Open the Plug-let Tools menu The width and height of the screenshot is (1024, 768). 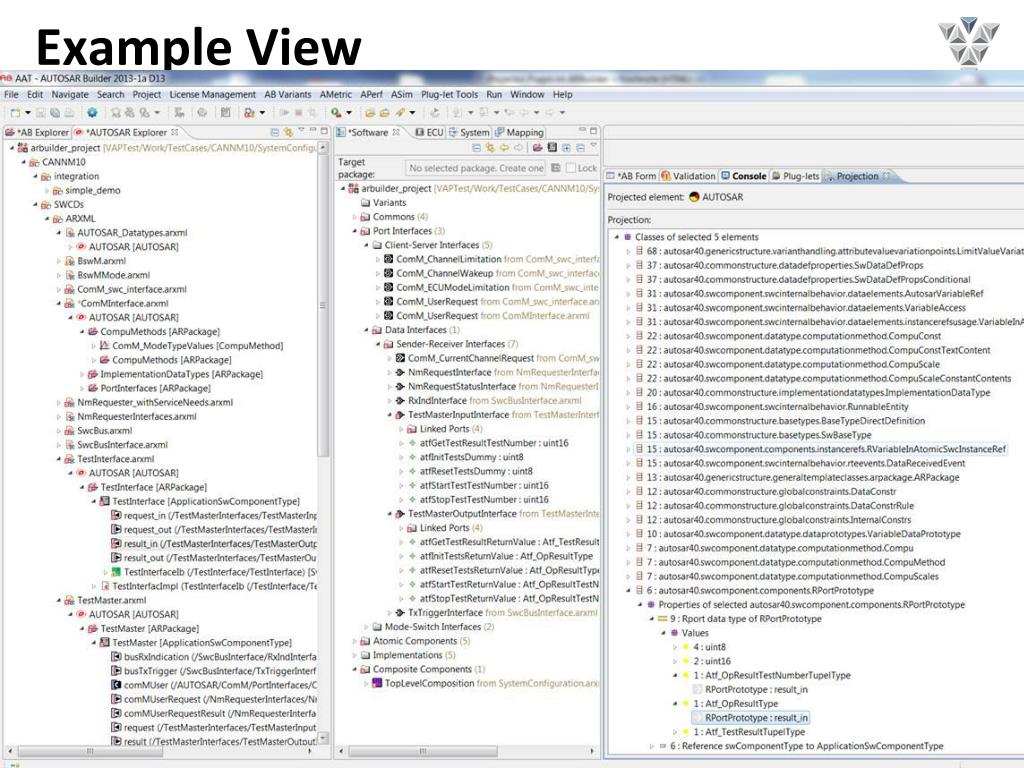click(x=449, y=94)
